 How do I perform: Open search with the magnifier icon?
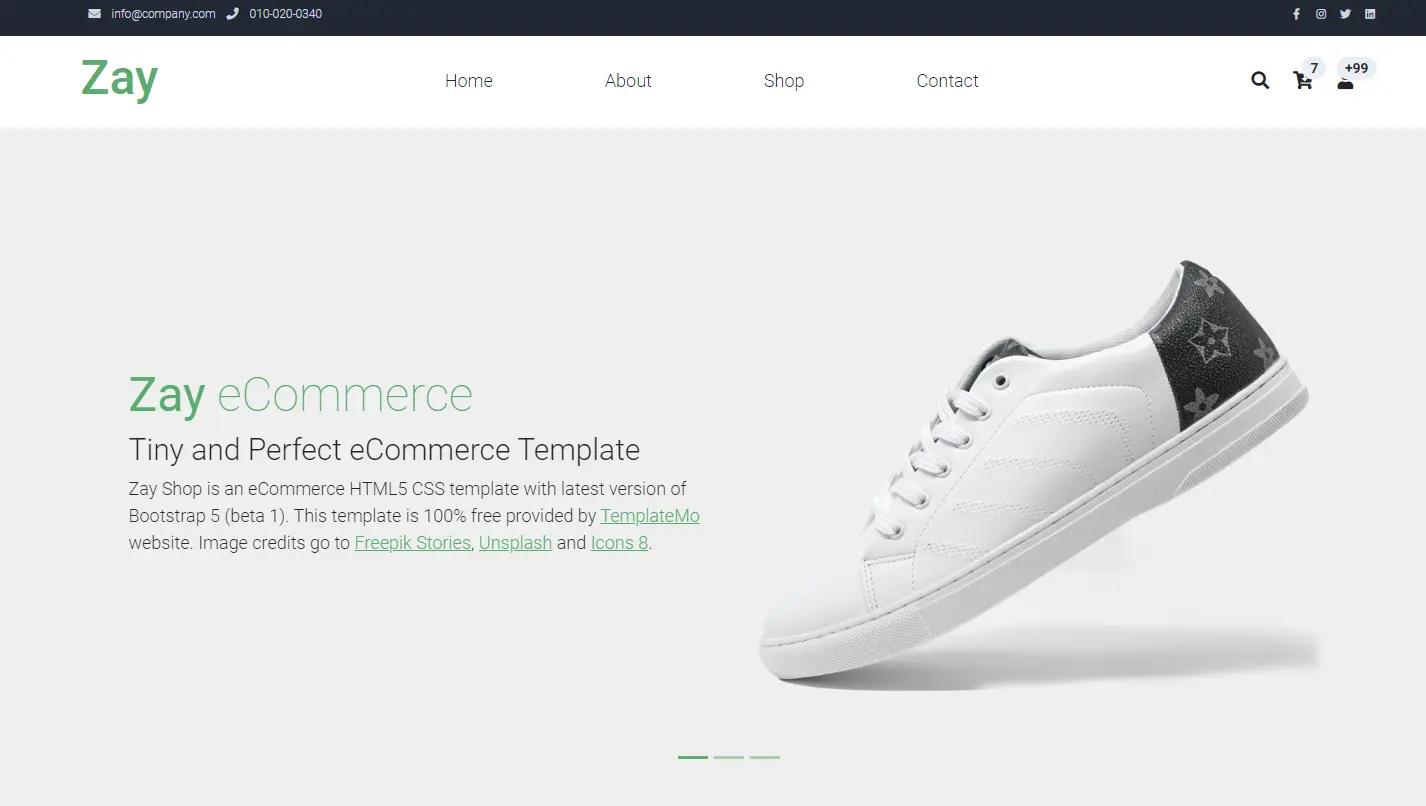pyautogui.click(x=1260, y=81)
